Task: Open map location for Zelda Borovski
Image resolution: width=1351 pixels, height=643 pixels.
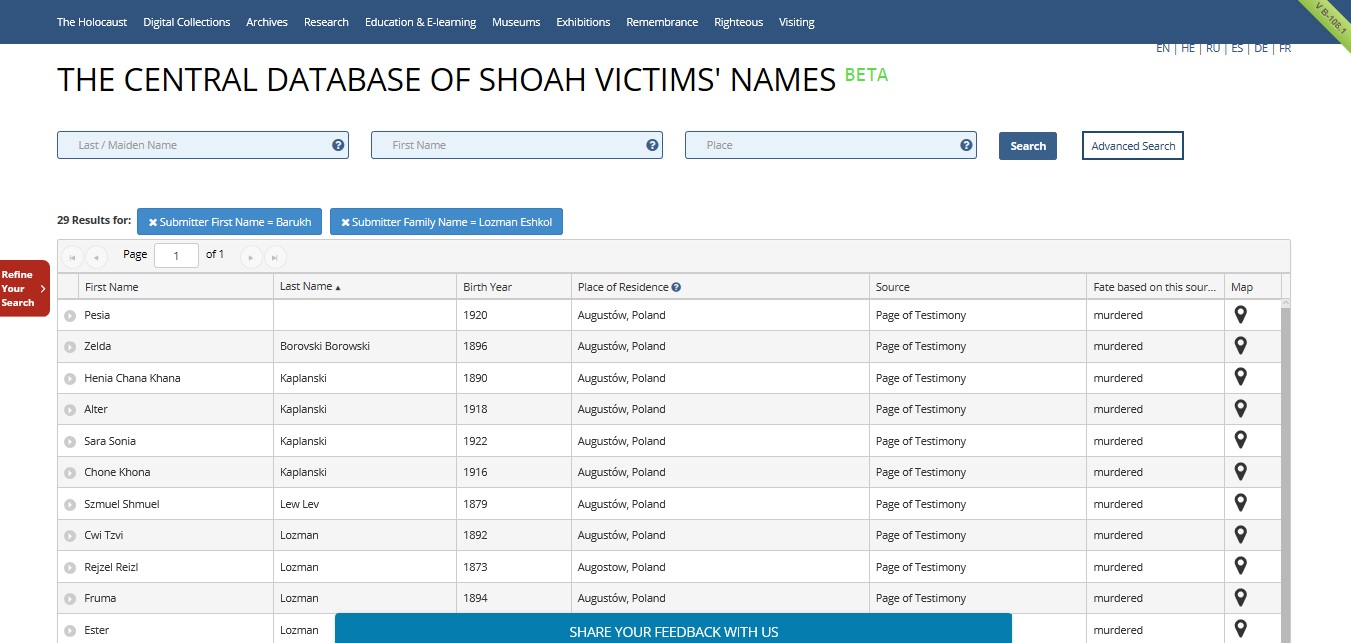Action: tap(1240, 346)
